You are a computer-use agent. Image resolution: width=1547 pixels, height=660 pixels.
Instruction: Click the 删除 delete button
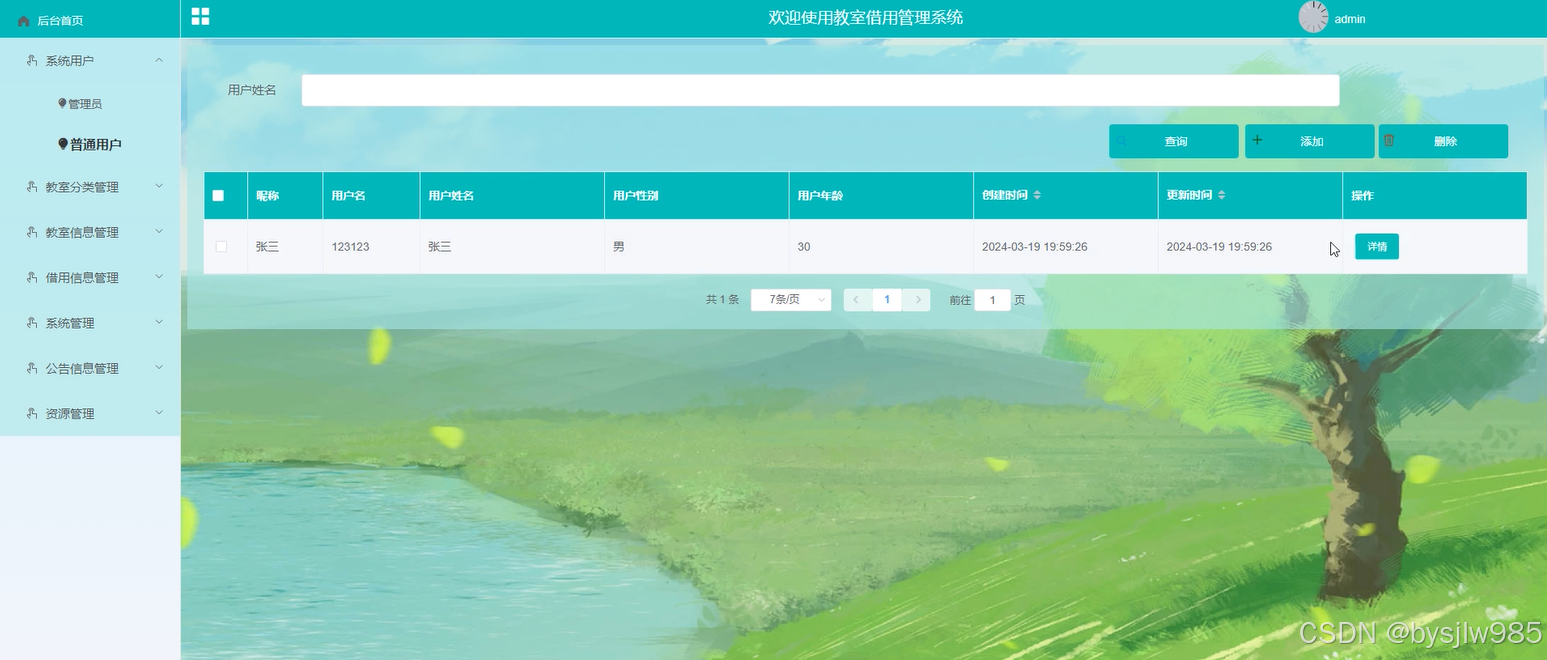pos(1444,141)
